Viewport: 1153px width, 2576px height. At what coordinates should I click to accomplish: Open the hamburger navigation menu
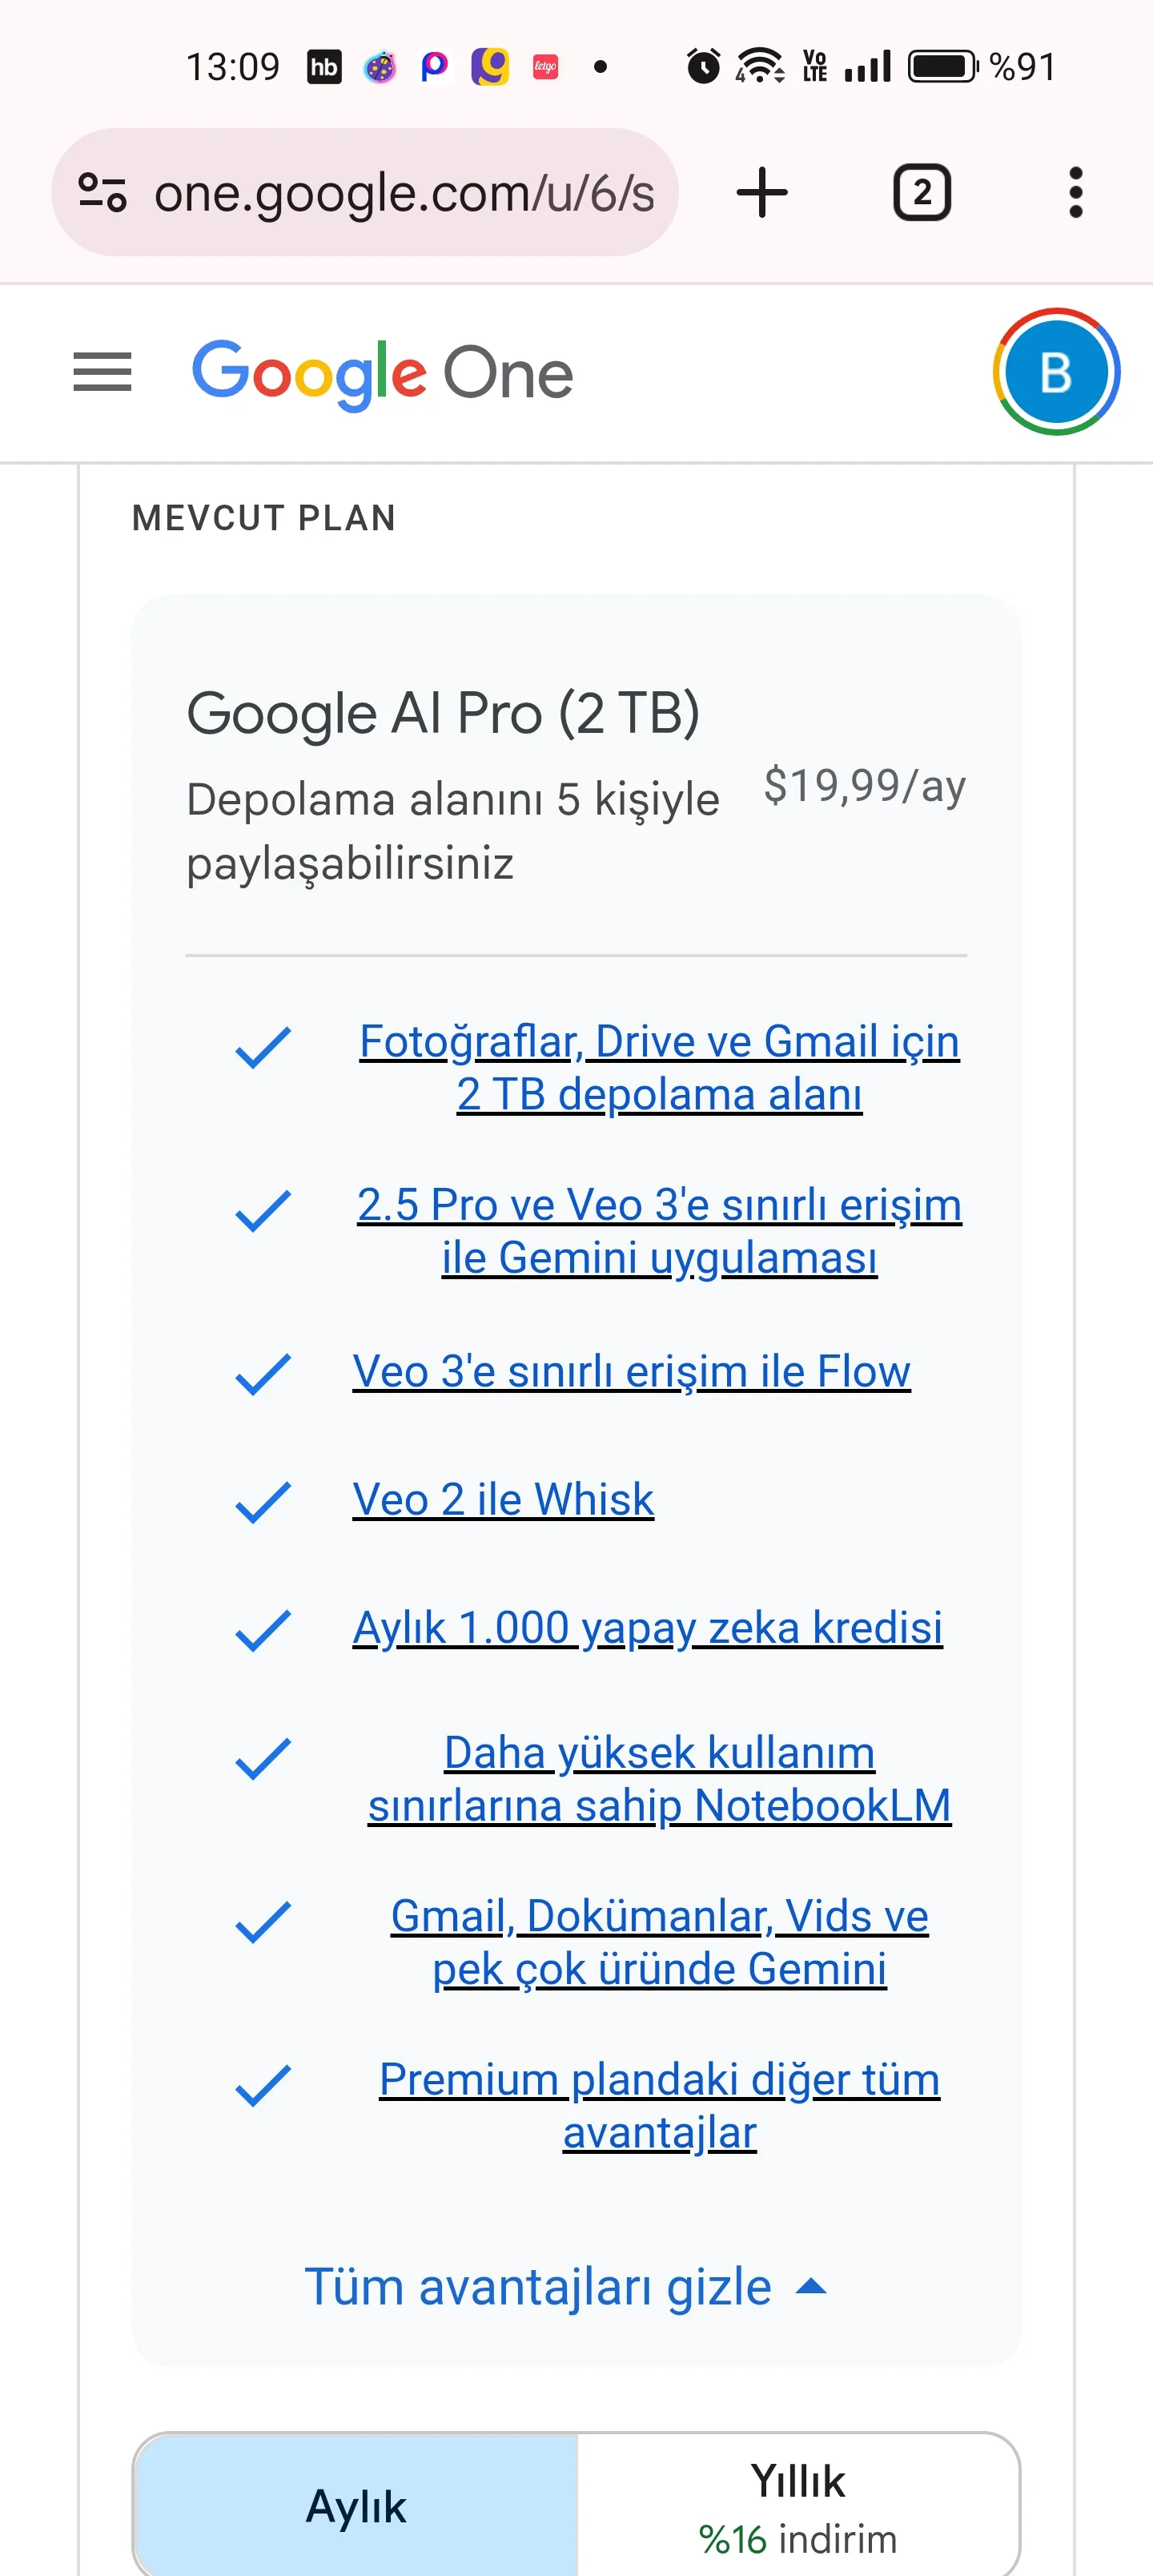(102, 373)
